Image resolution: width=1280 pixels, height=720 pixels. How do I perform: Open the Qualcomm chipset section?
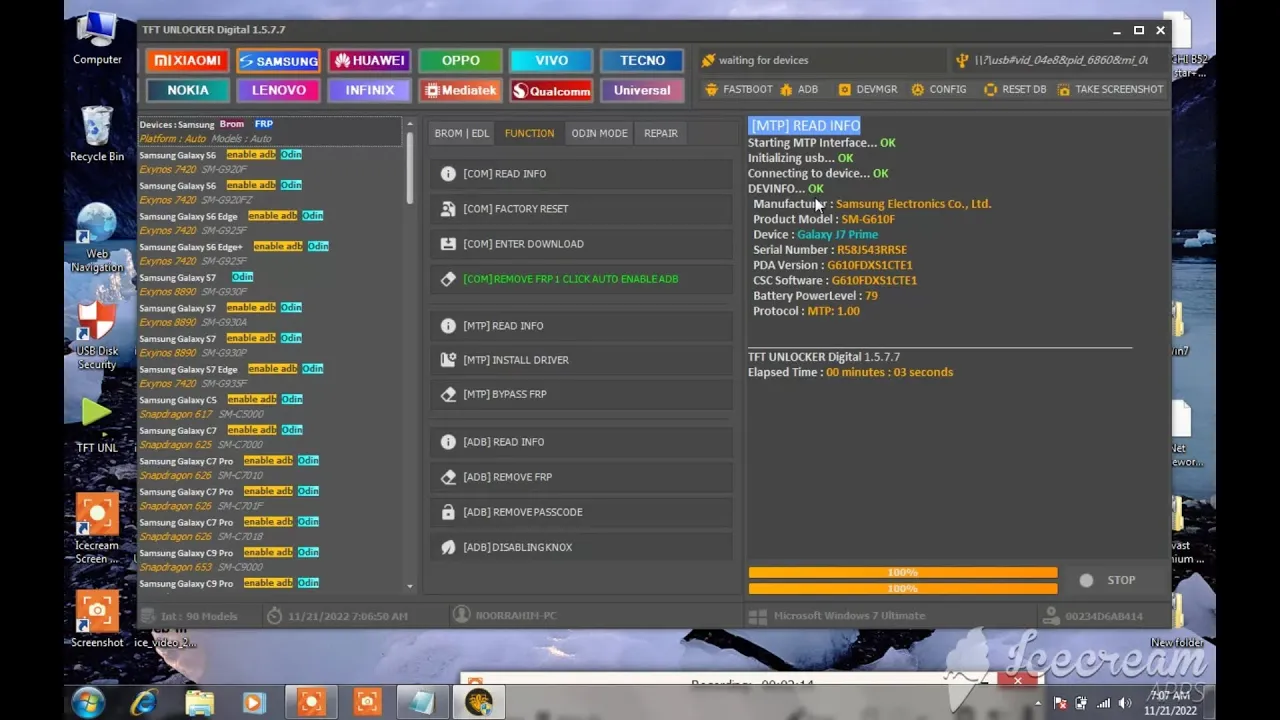pyautogui.click(x=552, y=90)
